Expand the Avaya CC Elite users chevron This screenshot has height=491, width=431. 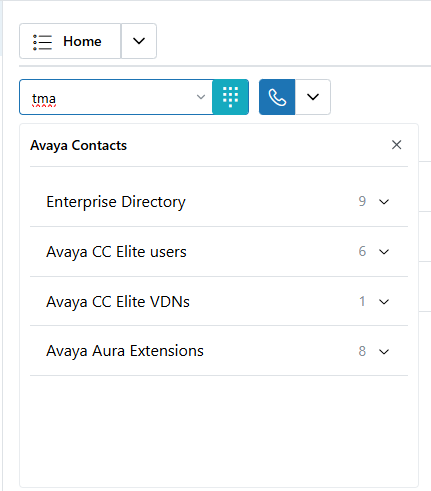(x=384, y=252)
